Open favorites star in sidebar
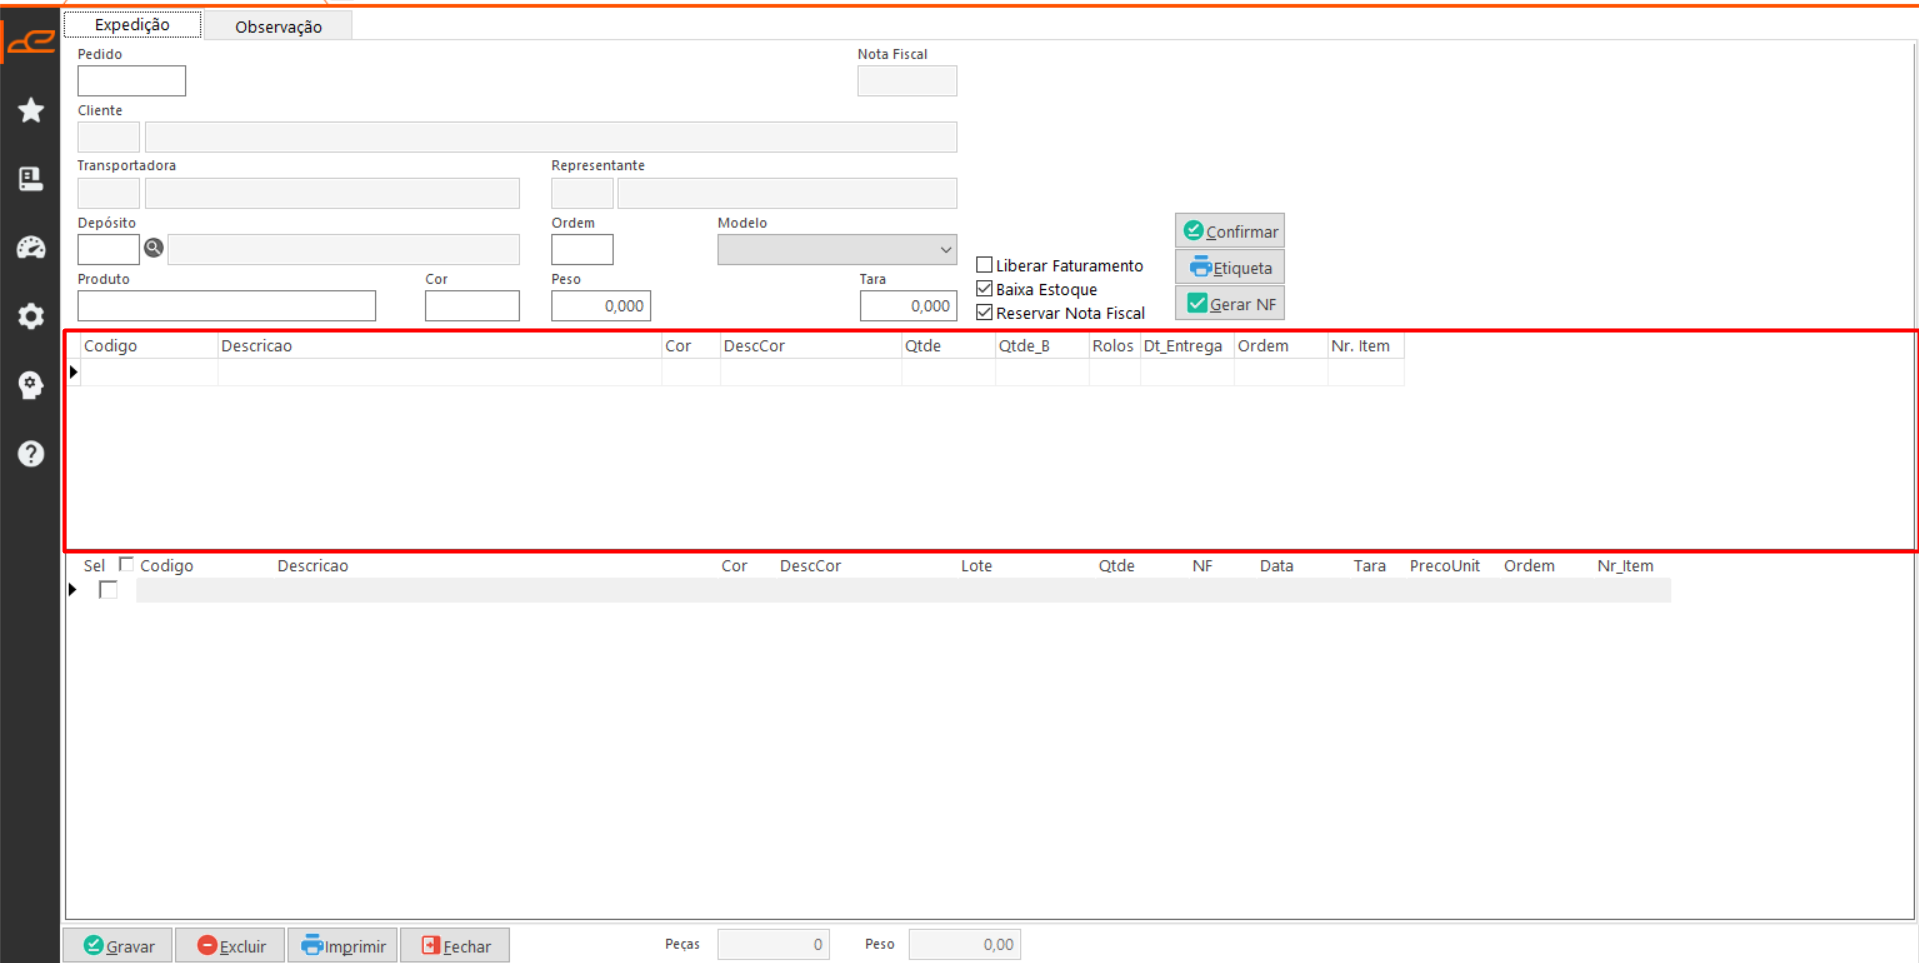1919x963 pixels. click(31, 110)
